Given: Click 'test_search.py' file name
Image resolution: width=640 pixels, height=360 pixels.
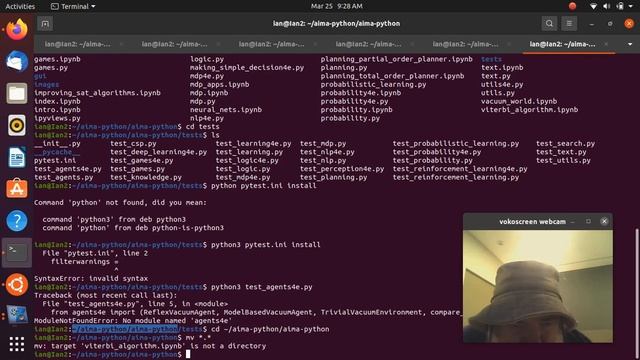Looking at the screenshot, I should [565, 143].
